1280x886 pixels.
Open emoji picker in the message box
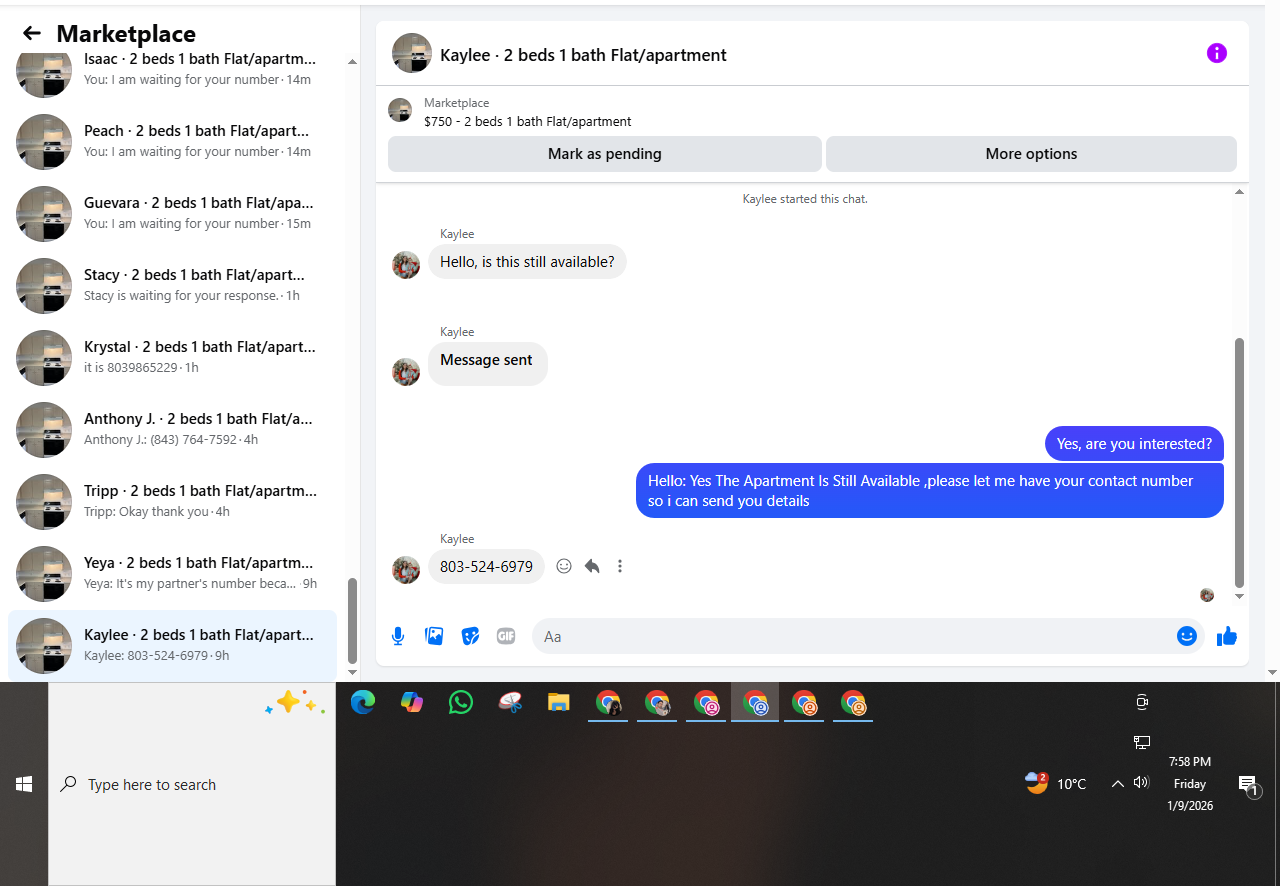(1187, 636)
